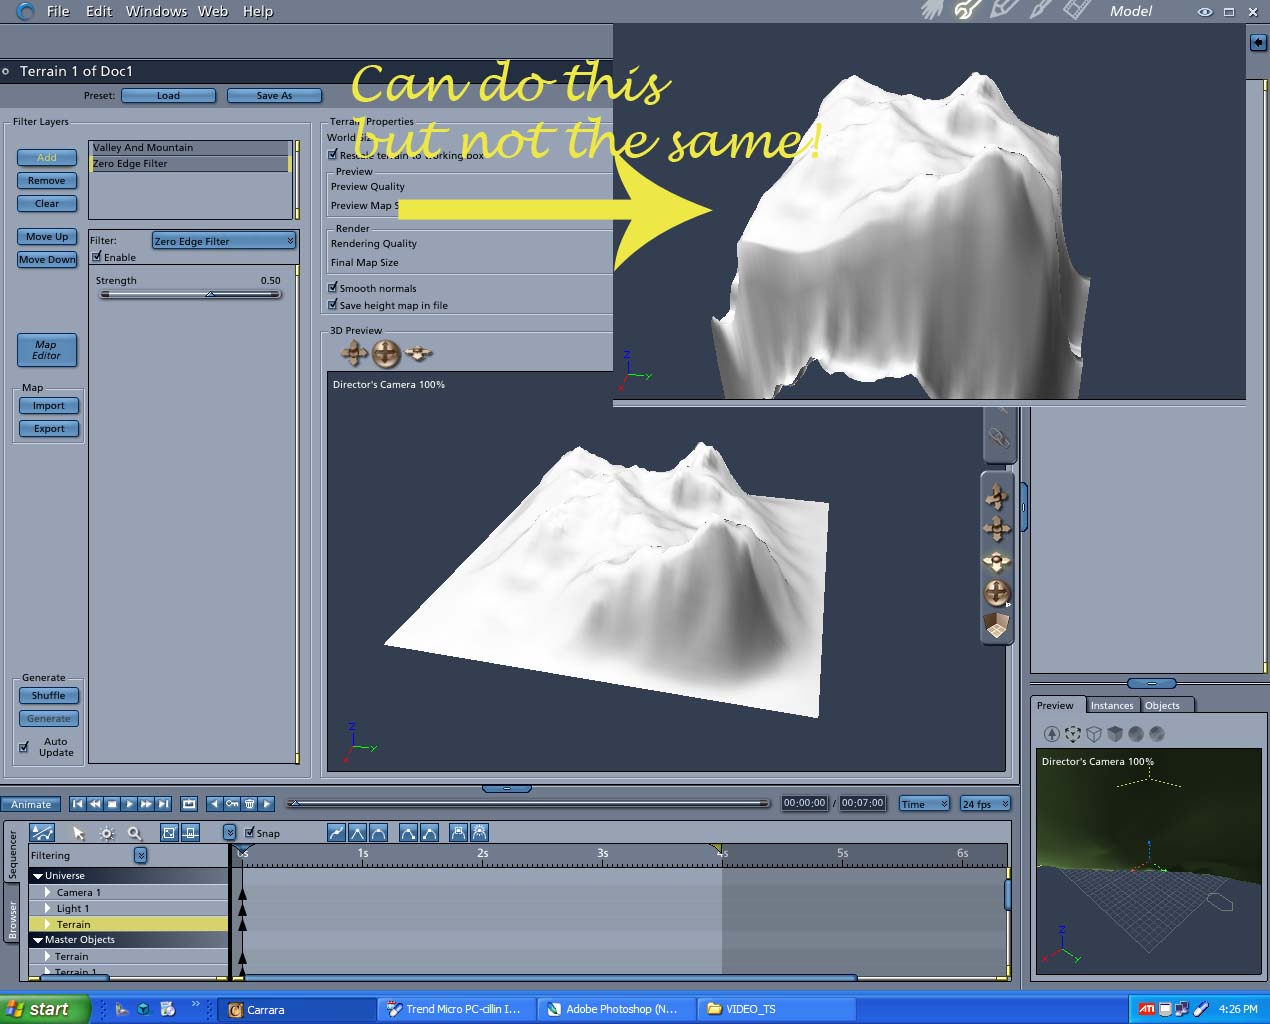Toggle Auto Update checkbox
Image resolution: width=1270 pixels, height=1024 pixels.
point(24,747)
